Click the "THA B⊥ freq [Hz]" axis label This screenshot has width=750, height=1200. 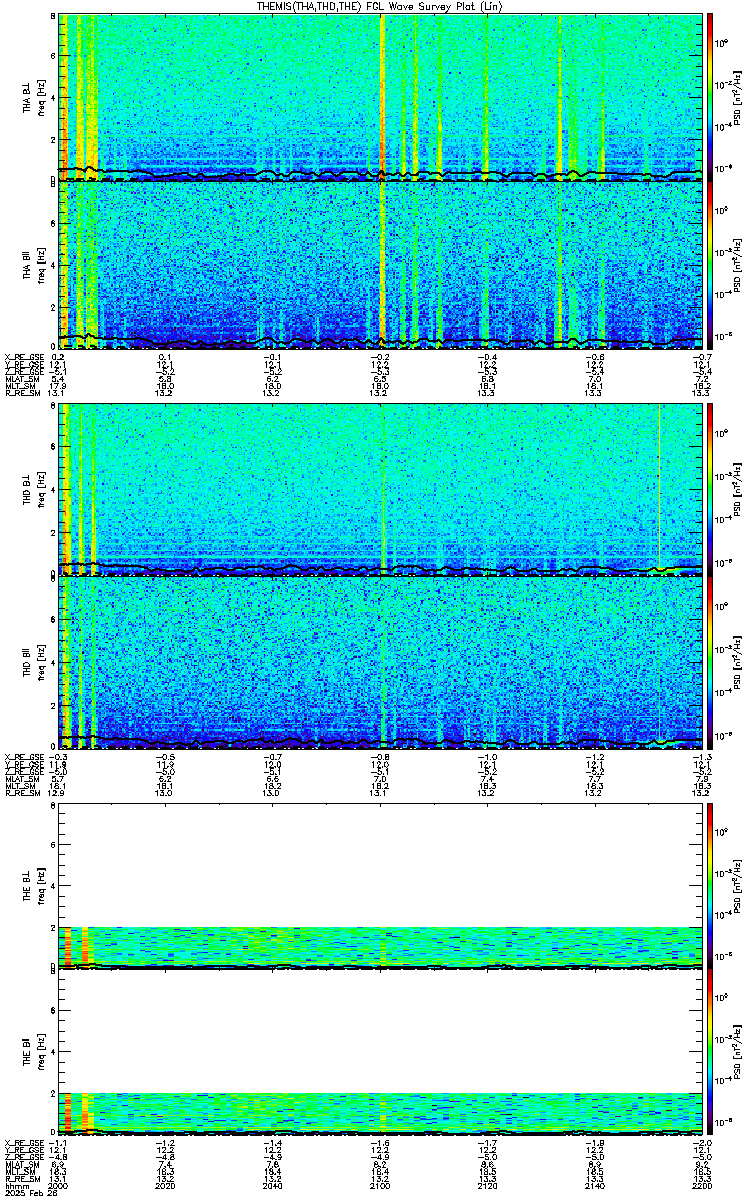32,97
